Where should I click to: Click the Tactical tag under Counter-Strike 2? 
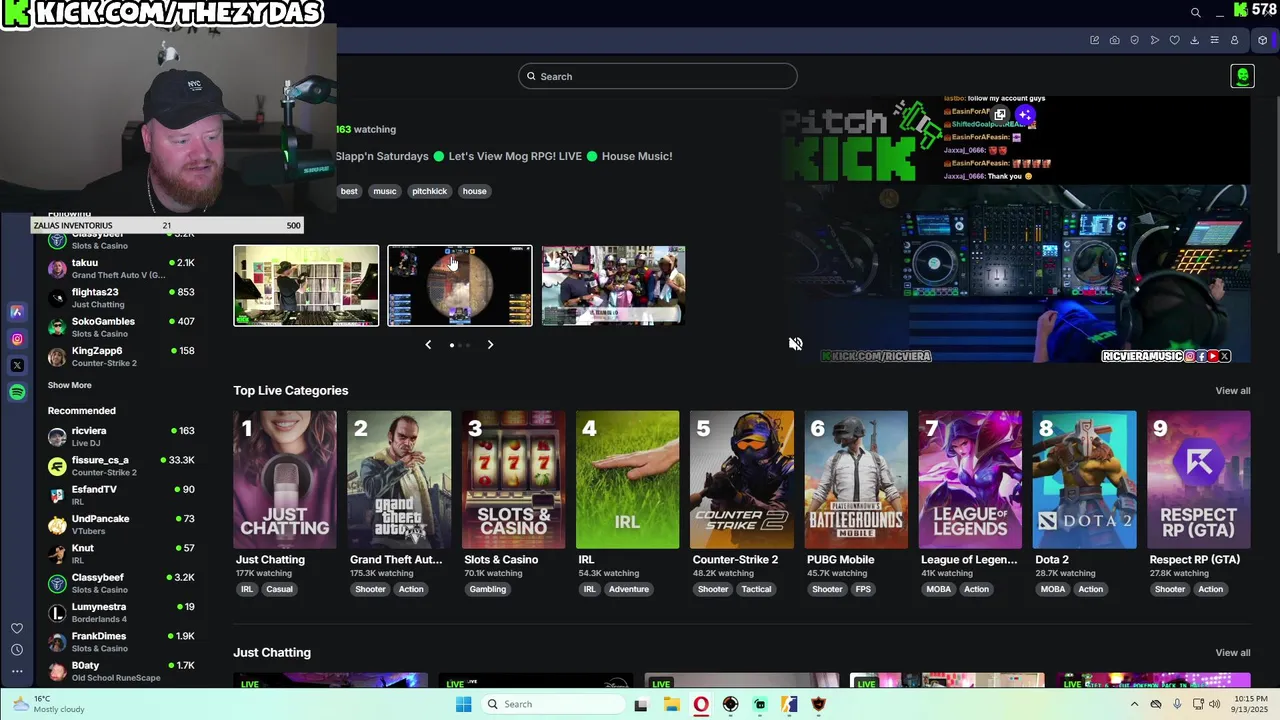(756, 589)
